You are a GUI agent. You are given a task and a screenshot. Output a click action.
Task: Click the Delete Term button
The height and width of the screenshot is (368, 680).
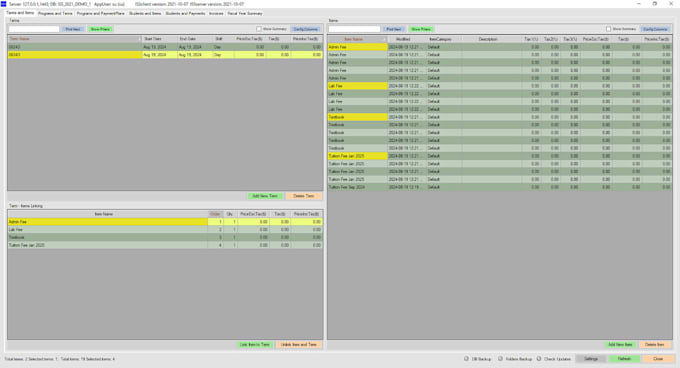(304, 196)
